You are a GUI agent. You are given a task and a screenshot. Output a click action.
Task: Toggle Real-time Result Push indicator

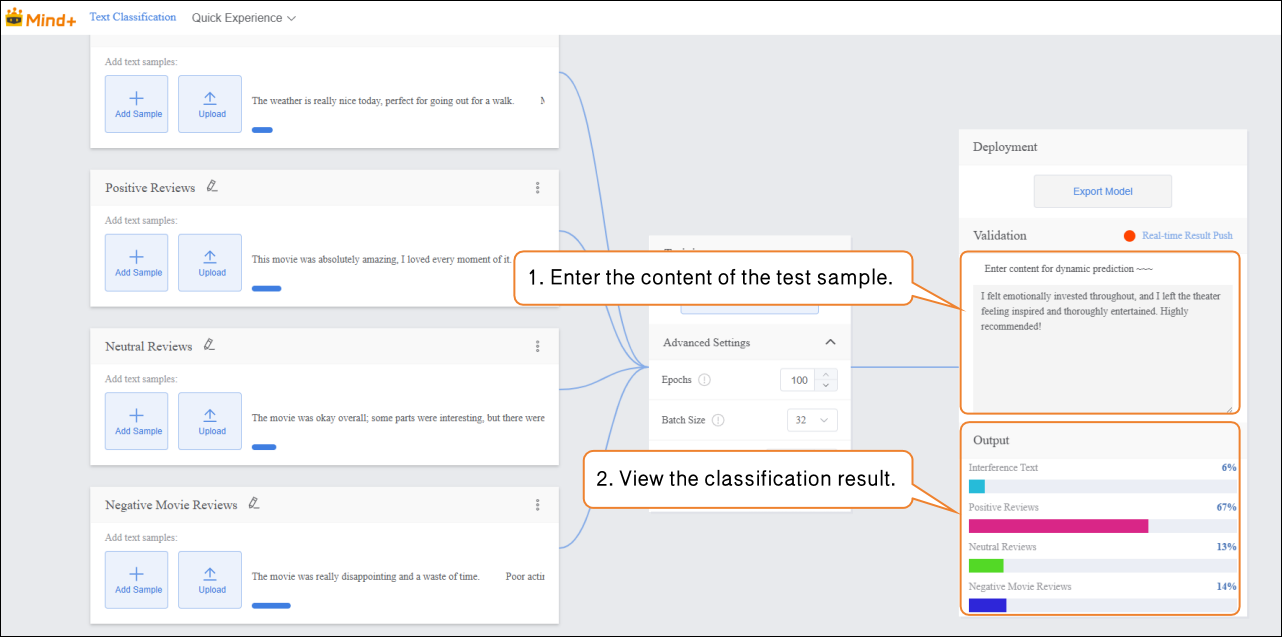(1130, 236)
